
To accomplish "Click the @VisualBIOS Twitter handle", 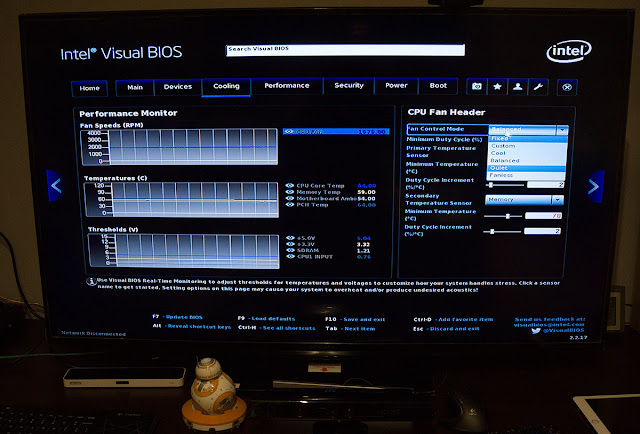I will coord(564,330).
